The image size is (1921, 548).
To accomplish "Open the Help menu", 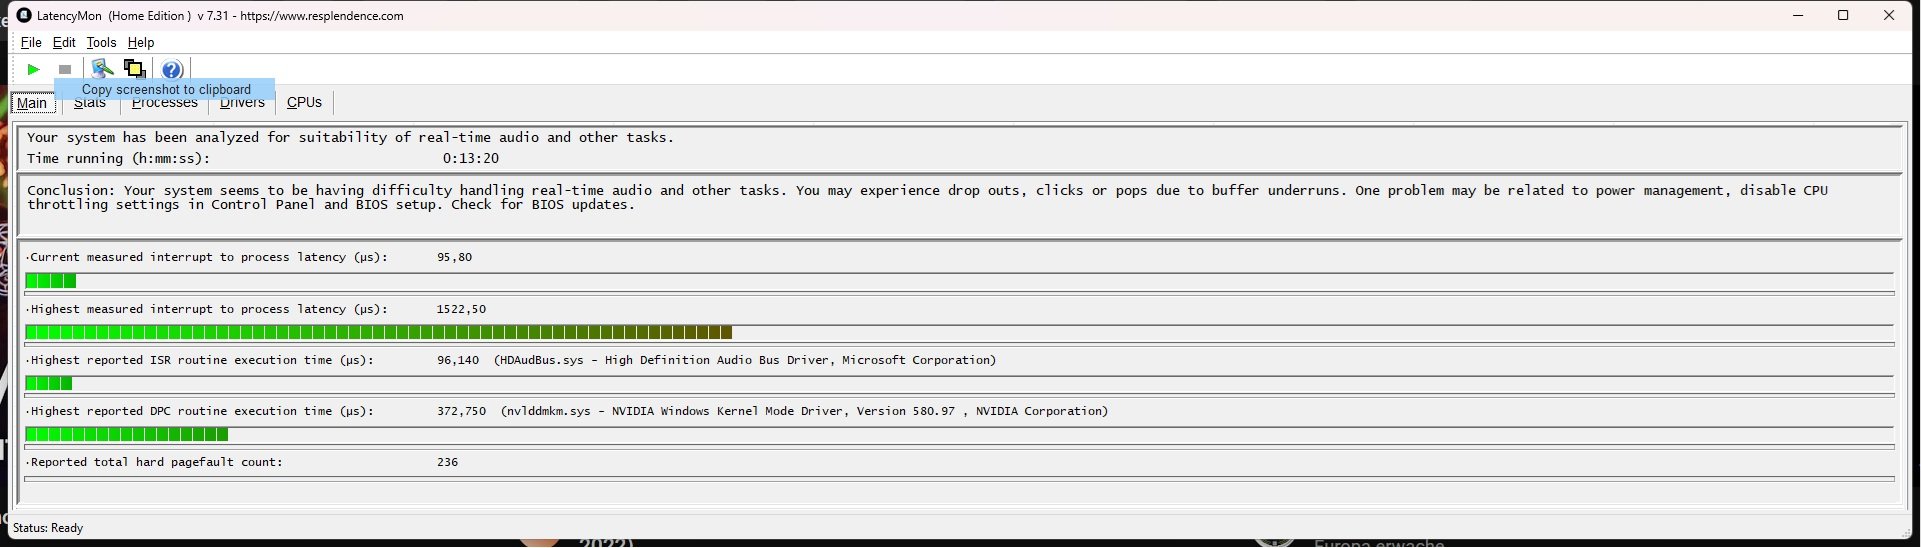I will 141,42.
